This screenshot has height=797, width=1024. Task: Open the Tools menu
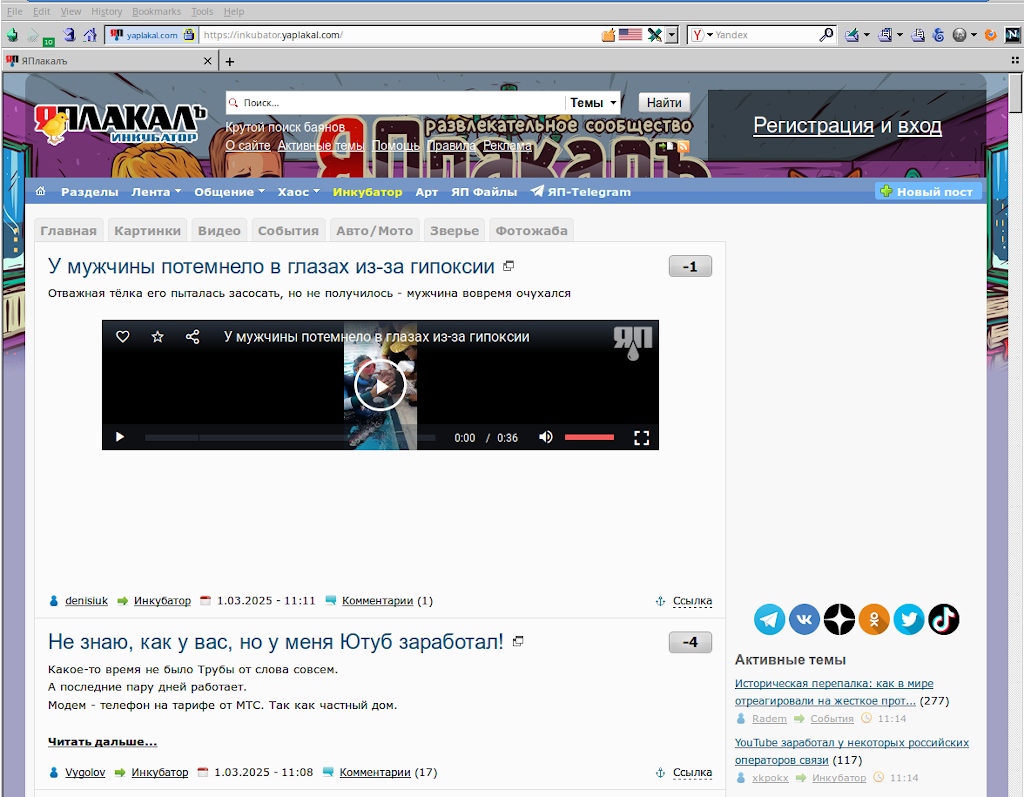(x=202, y=11)
